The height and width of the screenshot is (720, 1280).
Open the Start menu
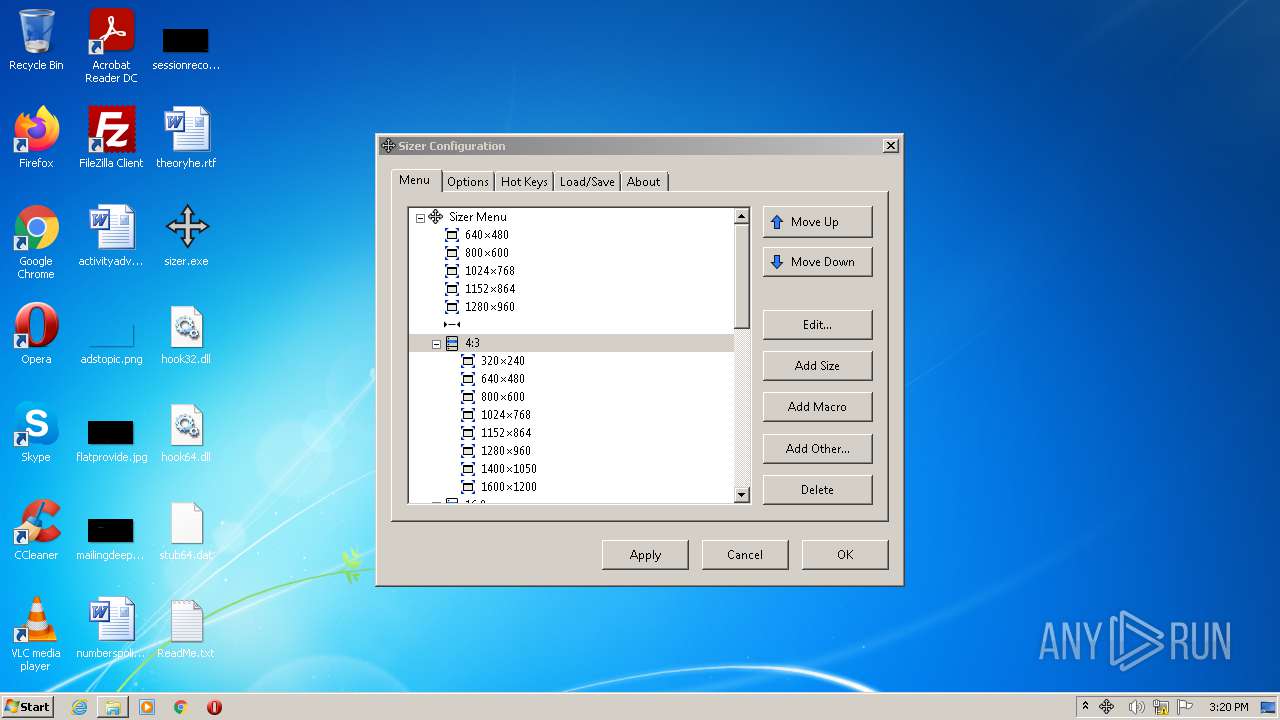(x=28, y=707)
